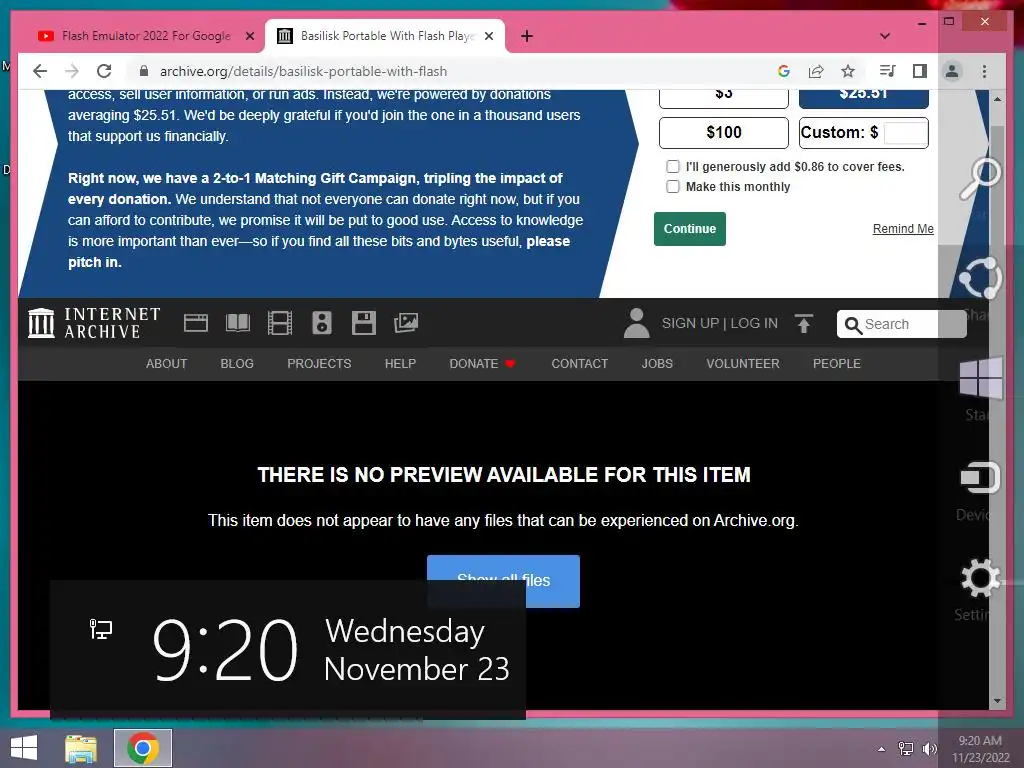Open the HELP menu item

tap(400, 364)
